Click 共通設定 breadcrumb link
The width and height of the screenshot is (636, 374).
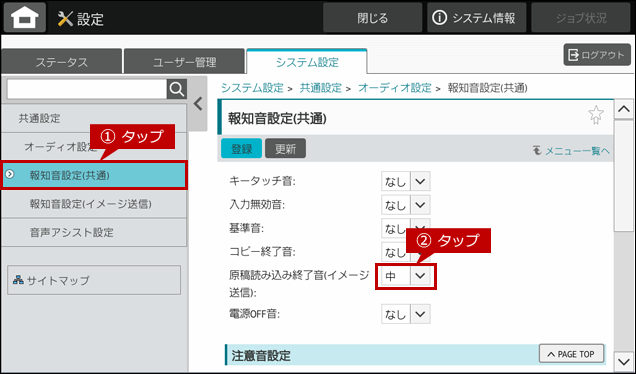320,88
